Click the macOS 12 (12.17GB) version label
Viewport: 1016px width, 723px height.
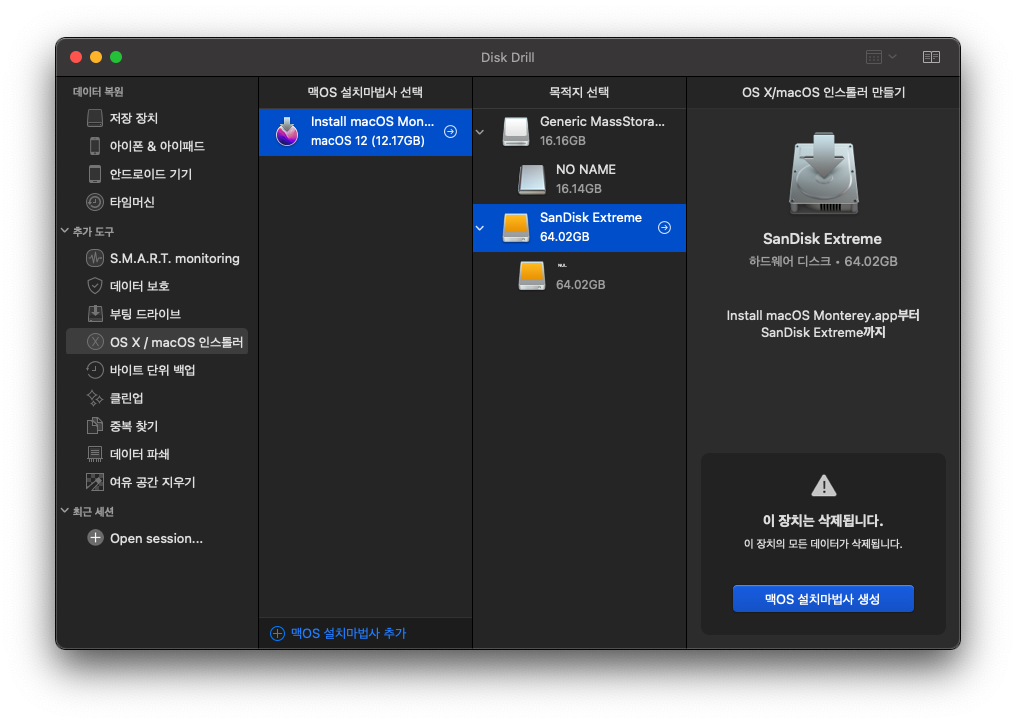(367, 141)
